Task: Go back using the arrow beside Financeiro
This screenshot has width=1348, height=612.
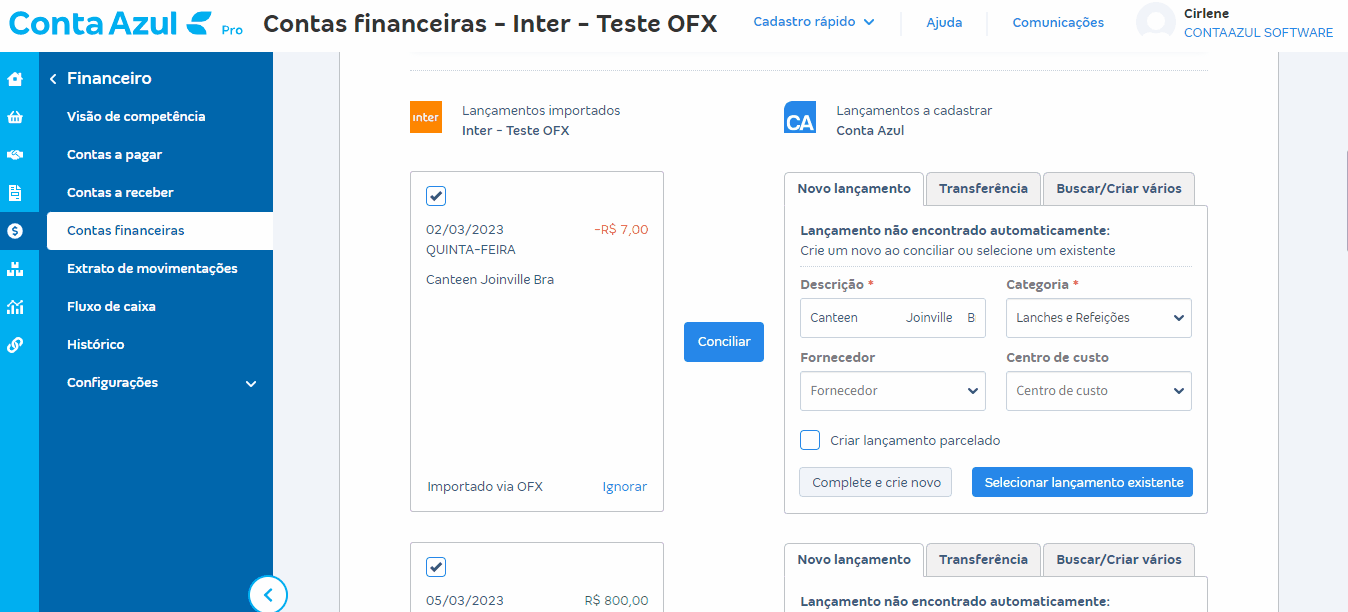Action: click(x=53, y=78)
